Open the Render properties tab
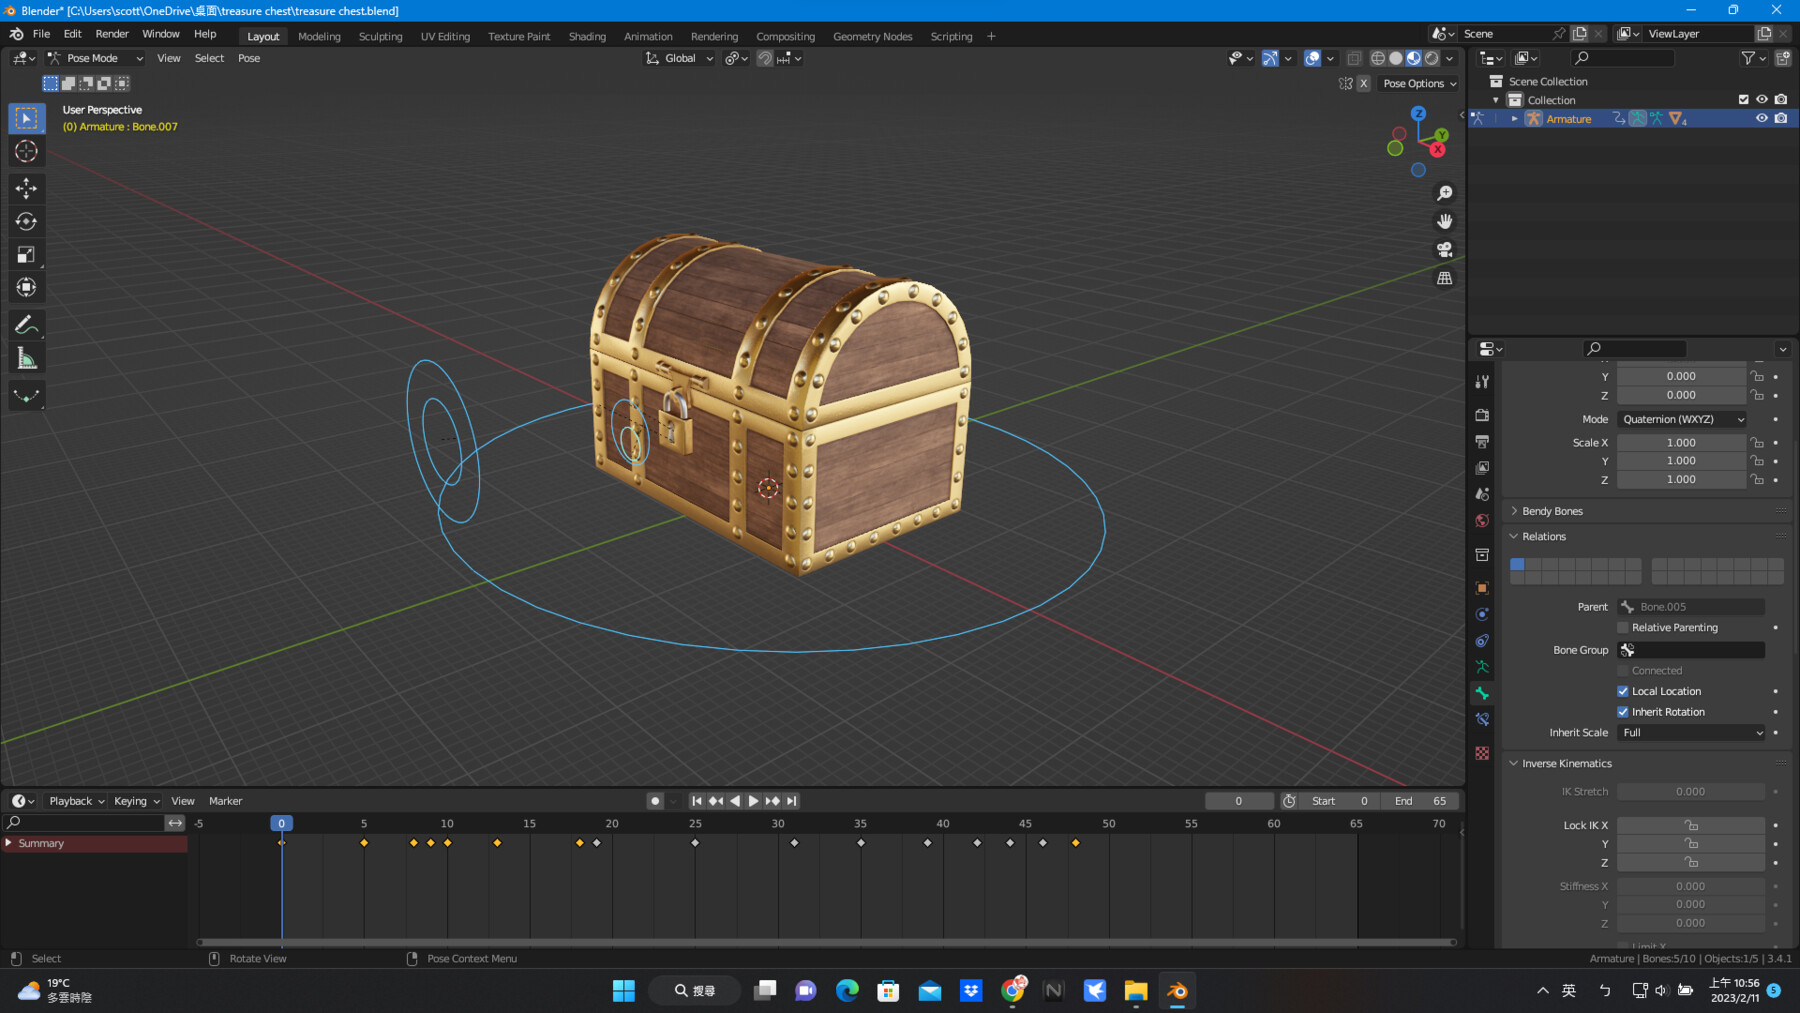 (x=1482, y=414)
